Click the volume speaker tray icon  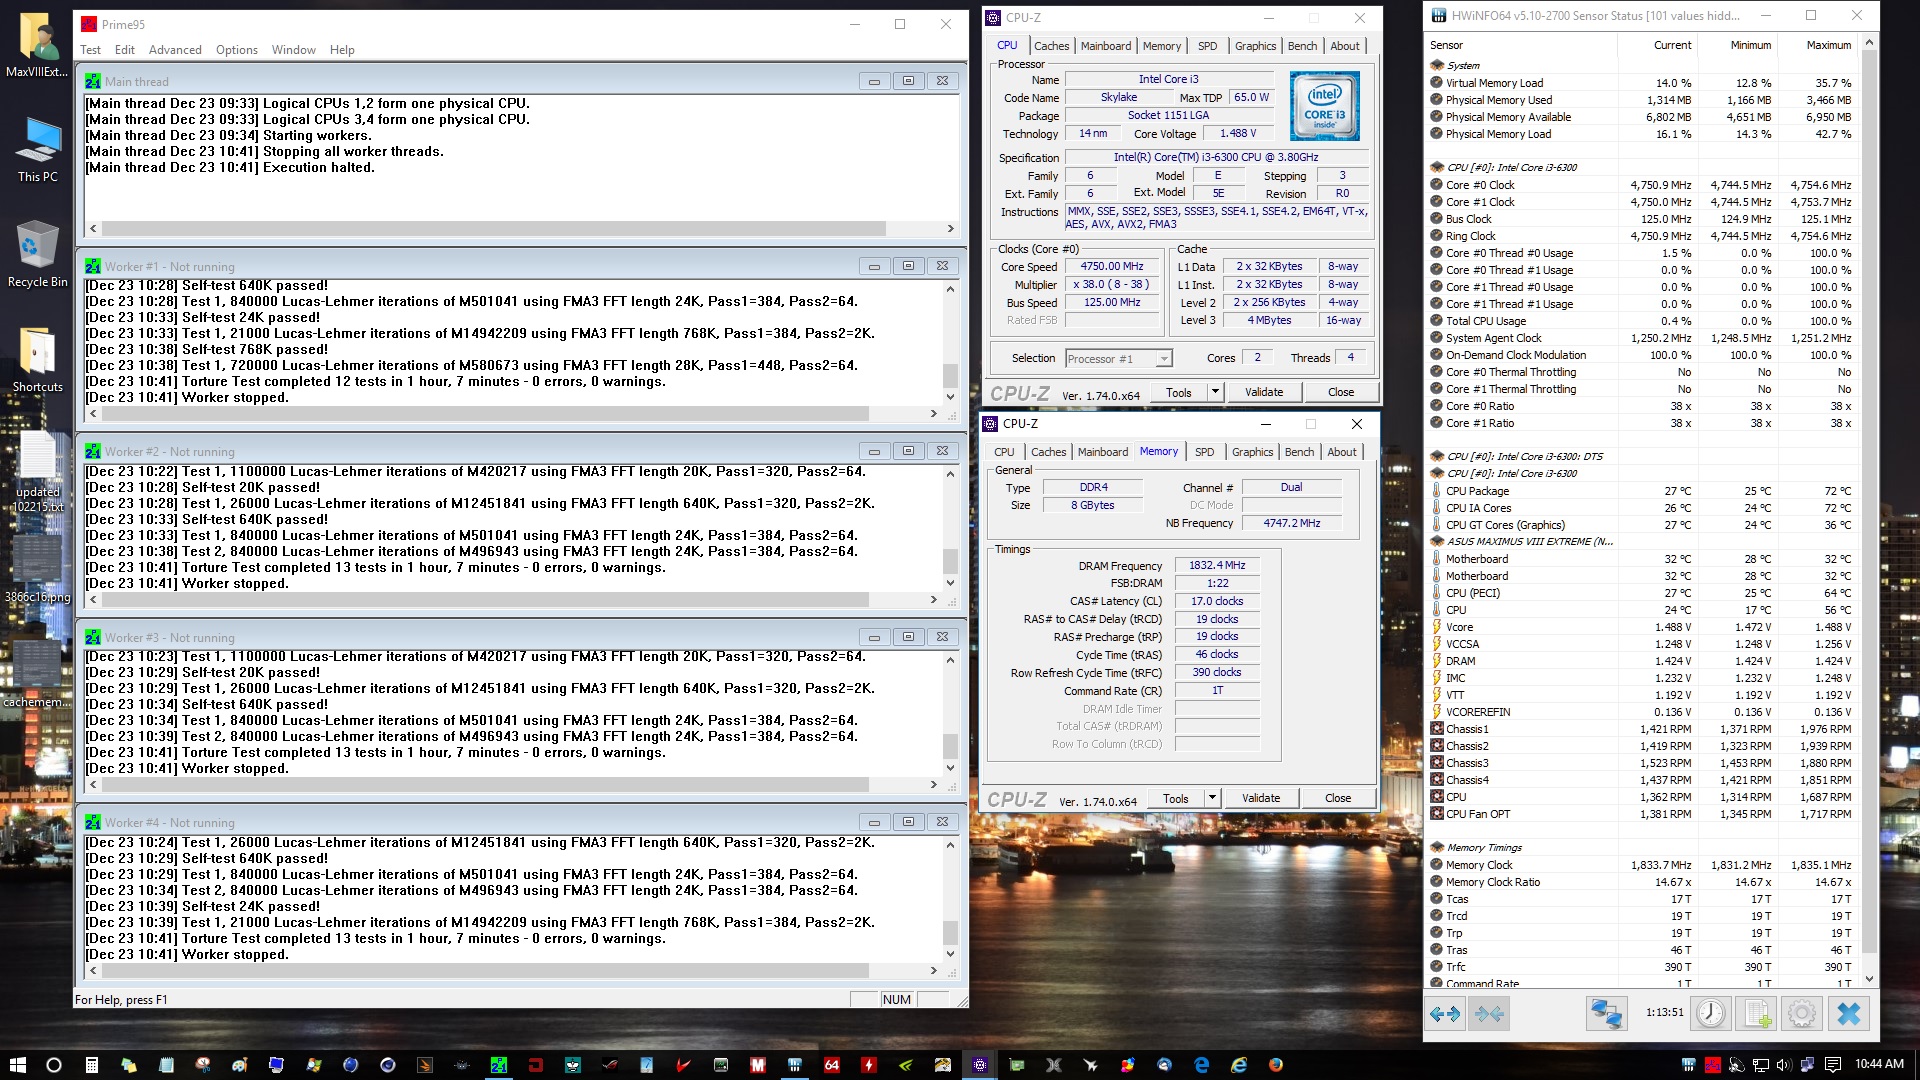pos(1783,1065)
